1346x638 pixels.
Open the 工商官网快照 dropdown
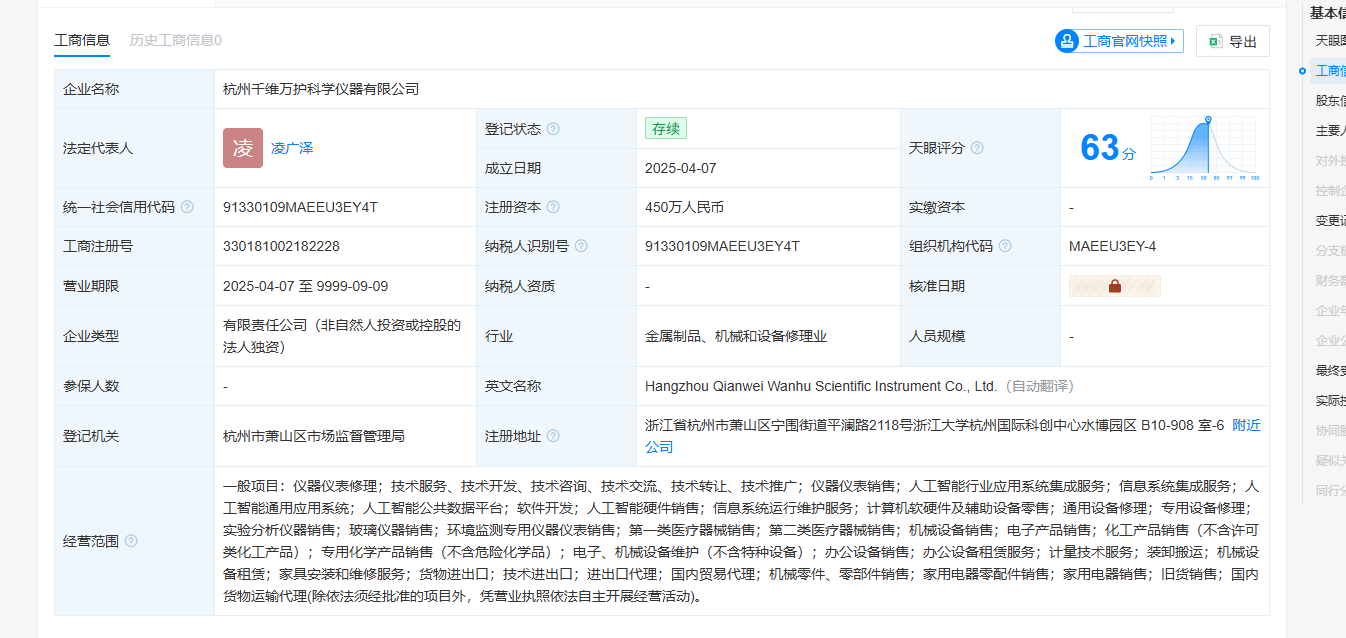click(1119, 41)
